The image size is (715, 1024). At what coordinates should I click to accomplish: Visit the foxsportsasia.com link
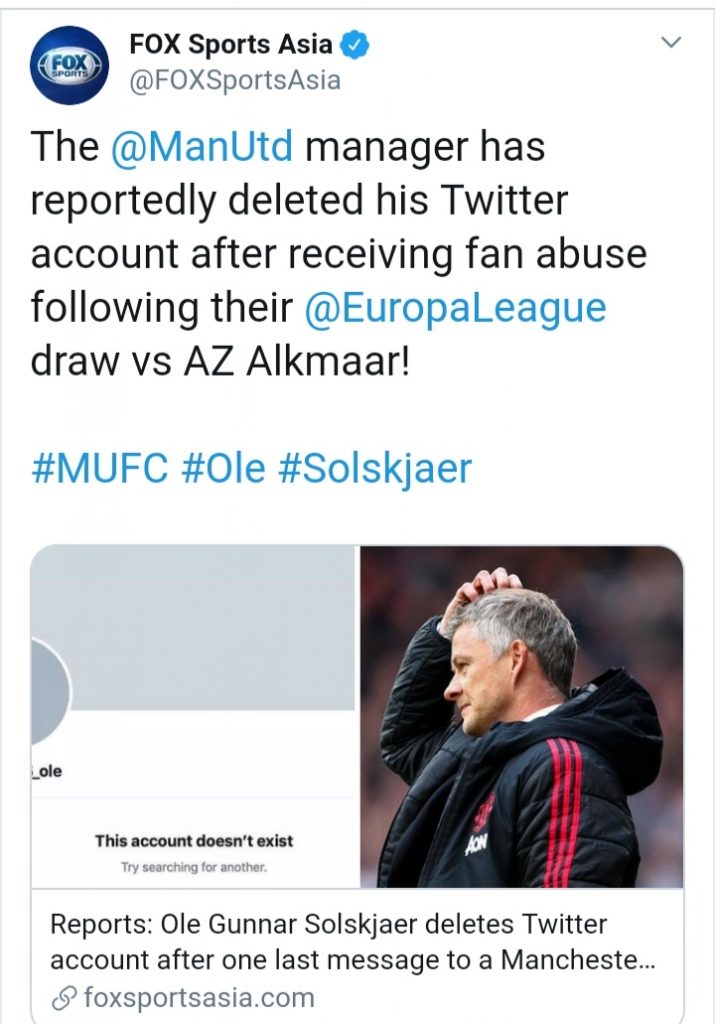pyautogui.click(x=198, y=997)
